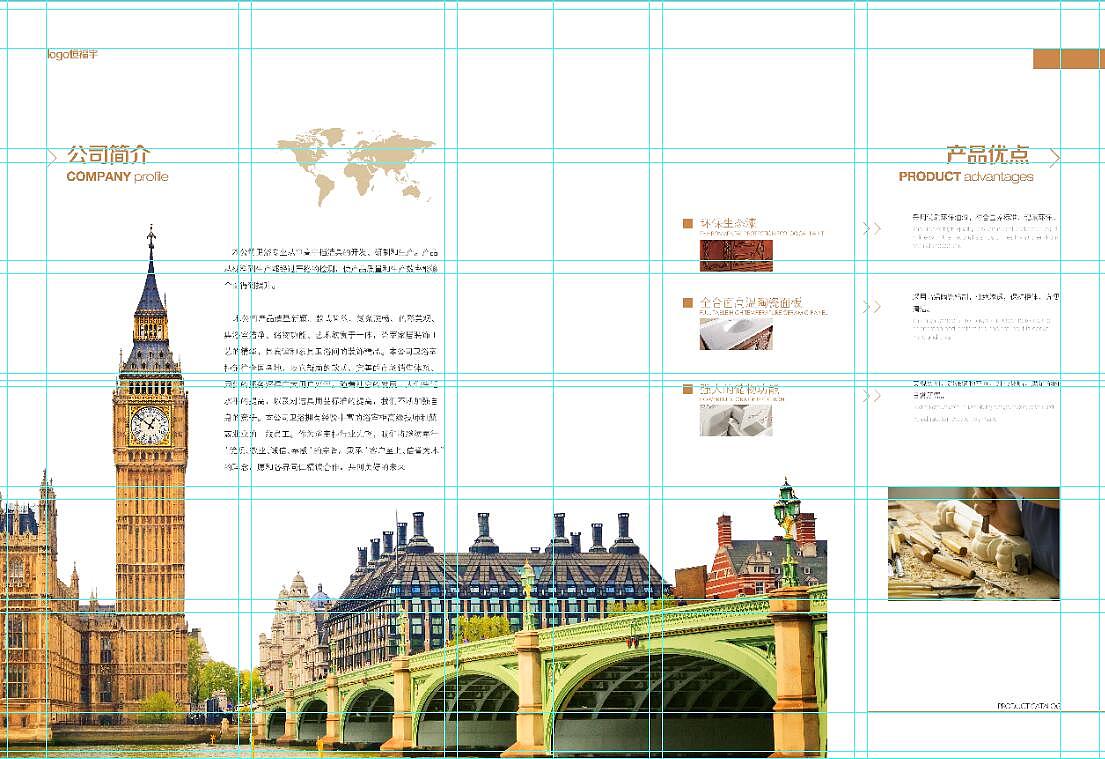
Task: Select the company introduction body text block
Action: [x=331, y=359]
